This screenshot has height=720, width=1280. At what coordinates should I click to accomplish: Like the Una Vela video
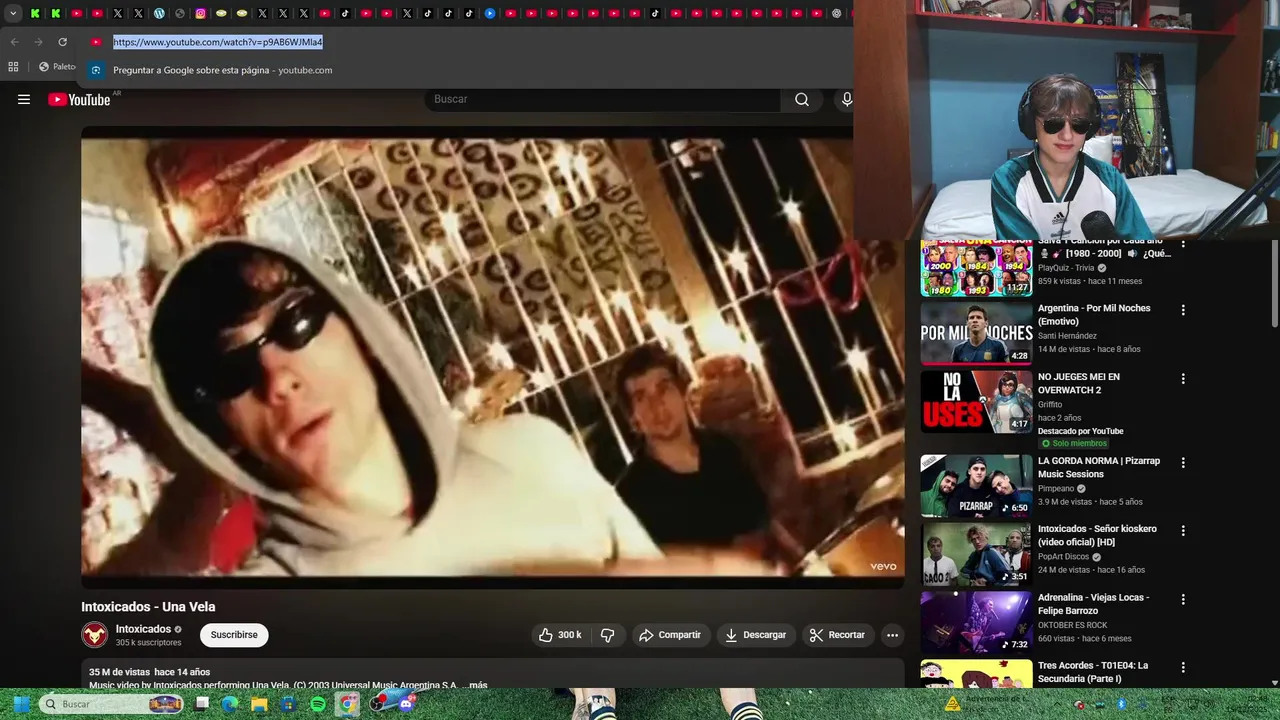[x=559, y=635]
